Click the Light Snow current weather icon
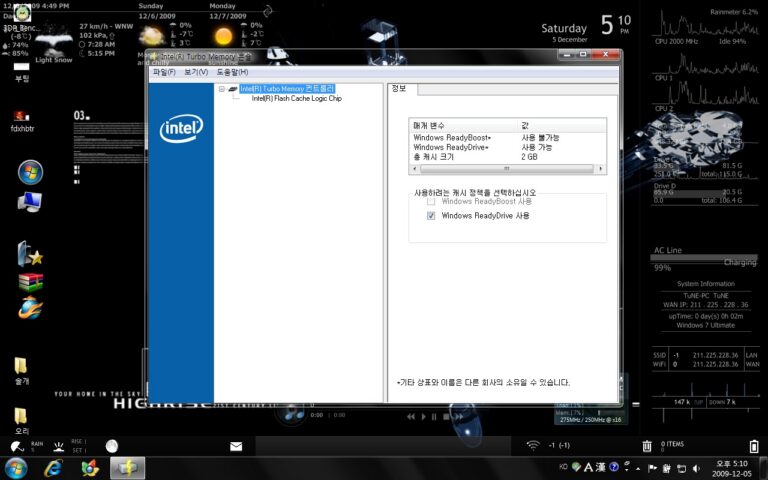768x480 pixels. [x=54, y=41]
